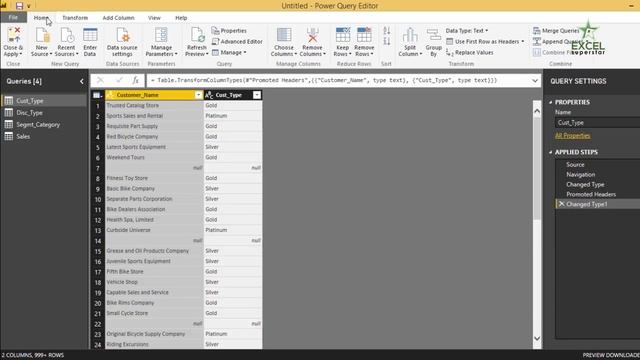Delete the Changed Type1 step via X icon
The width and height of the screenshot is (640, 360).
(561, 204)
